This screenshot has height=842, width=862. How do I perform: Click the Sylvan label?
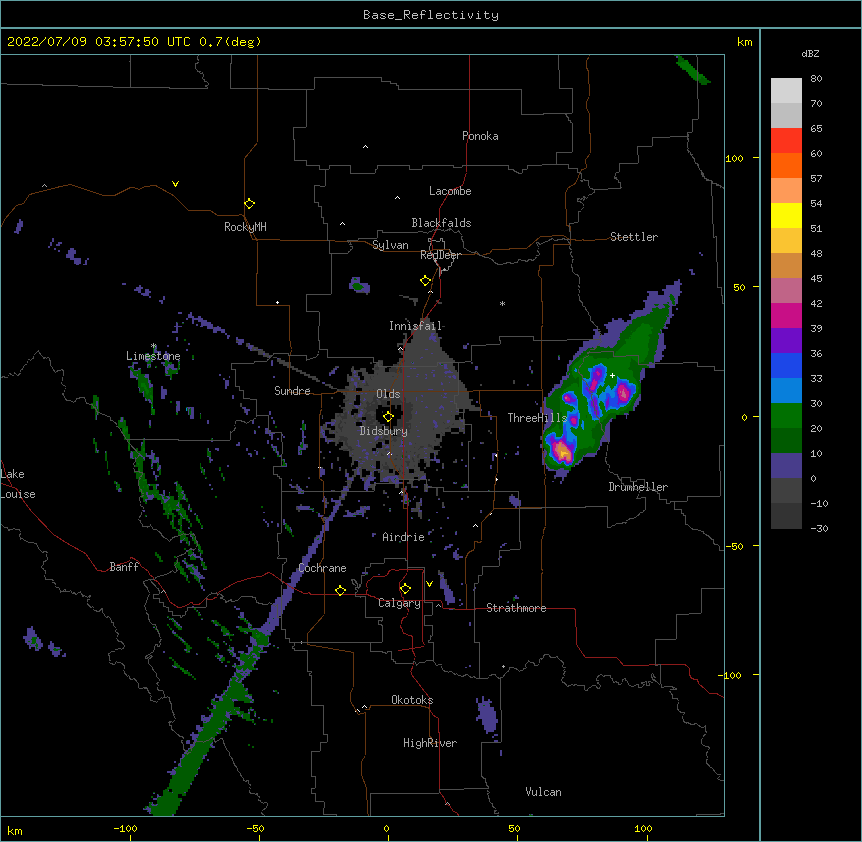pyautogui.click(x=390, y=245)
